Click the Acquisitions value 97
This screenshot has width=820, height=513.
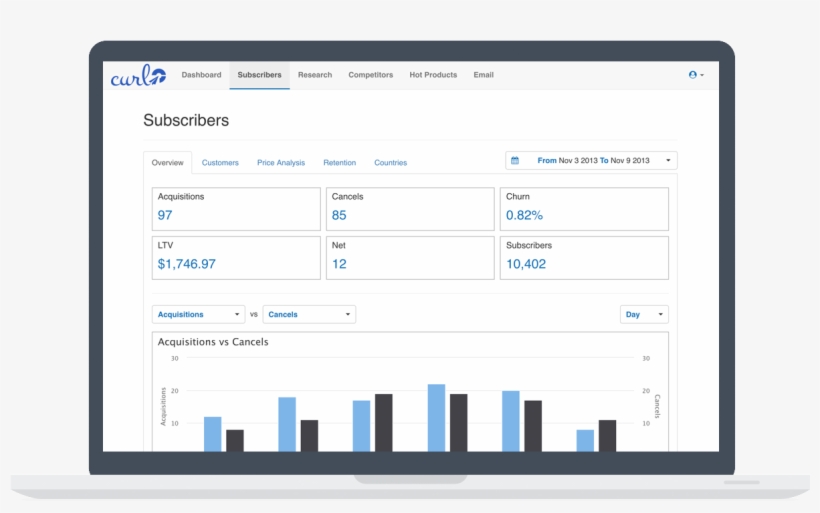(x=165, y=215)
